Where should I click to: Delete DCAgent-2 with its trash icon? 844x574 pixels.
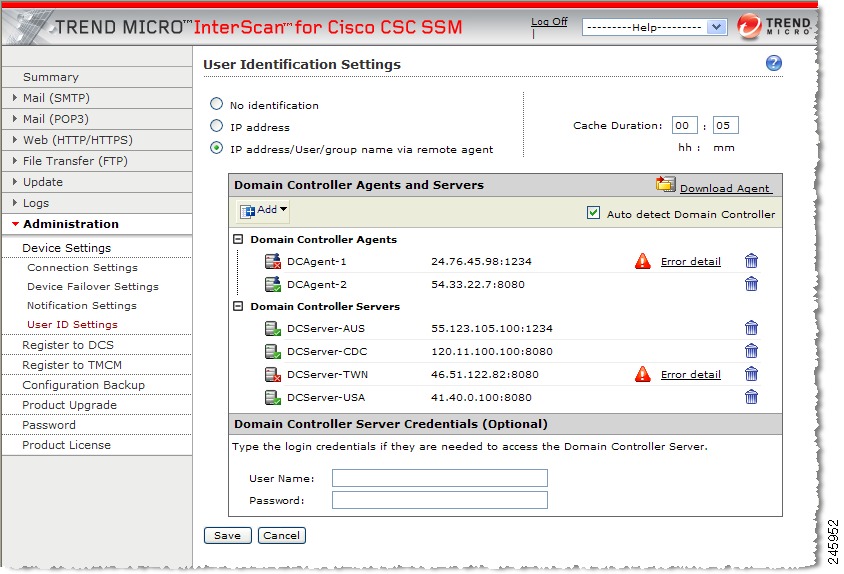pyautogui.click(x=751, y=284)
